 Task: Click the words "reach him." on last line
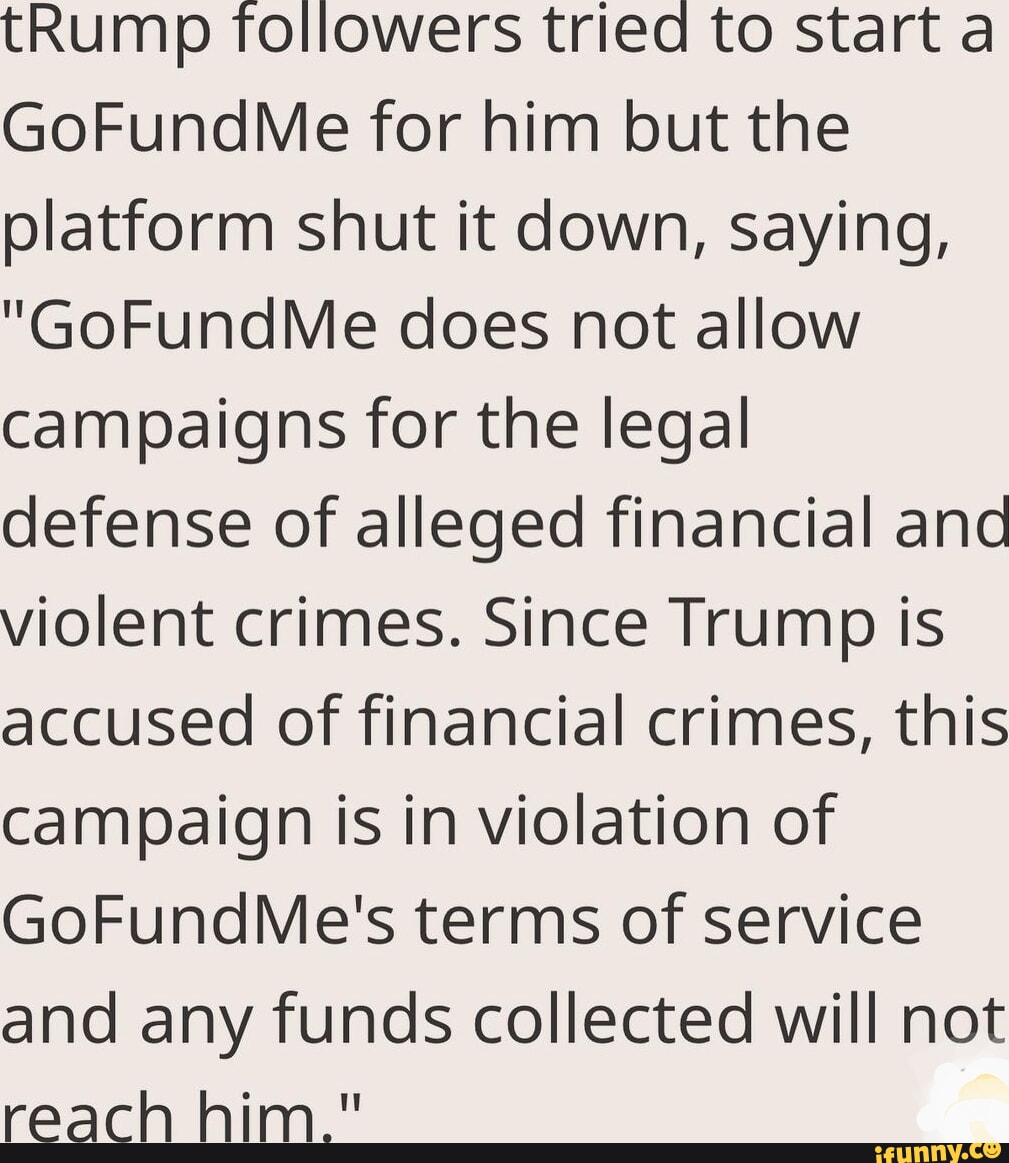(x=170, y=1116)
